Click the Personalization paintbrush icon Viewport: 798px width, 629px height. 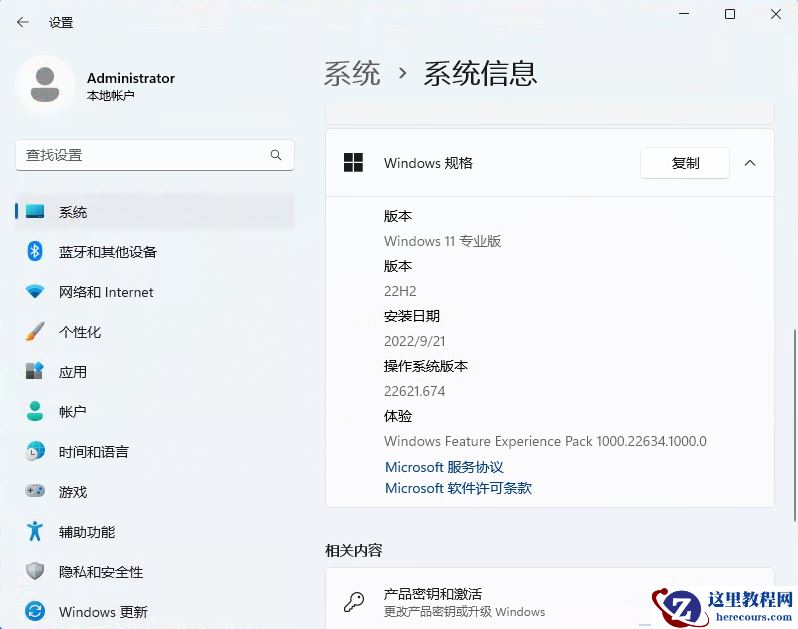tap(35, 331)
